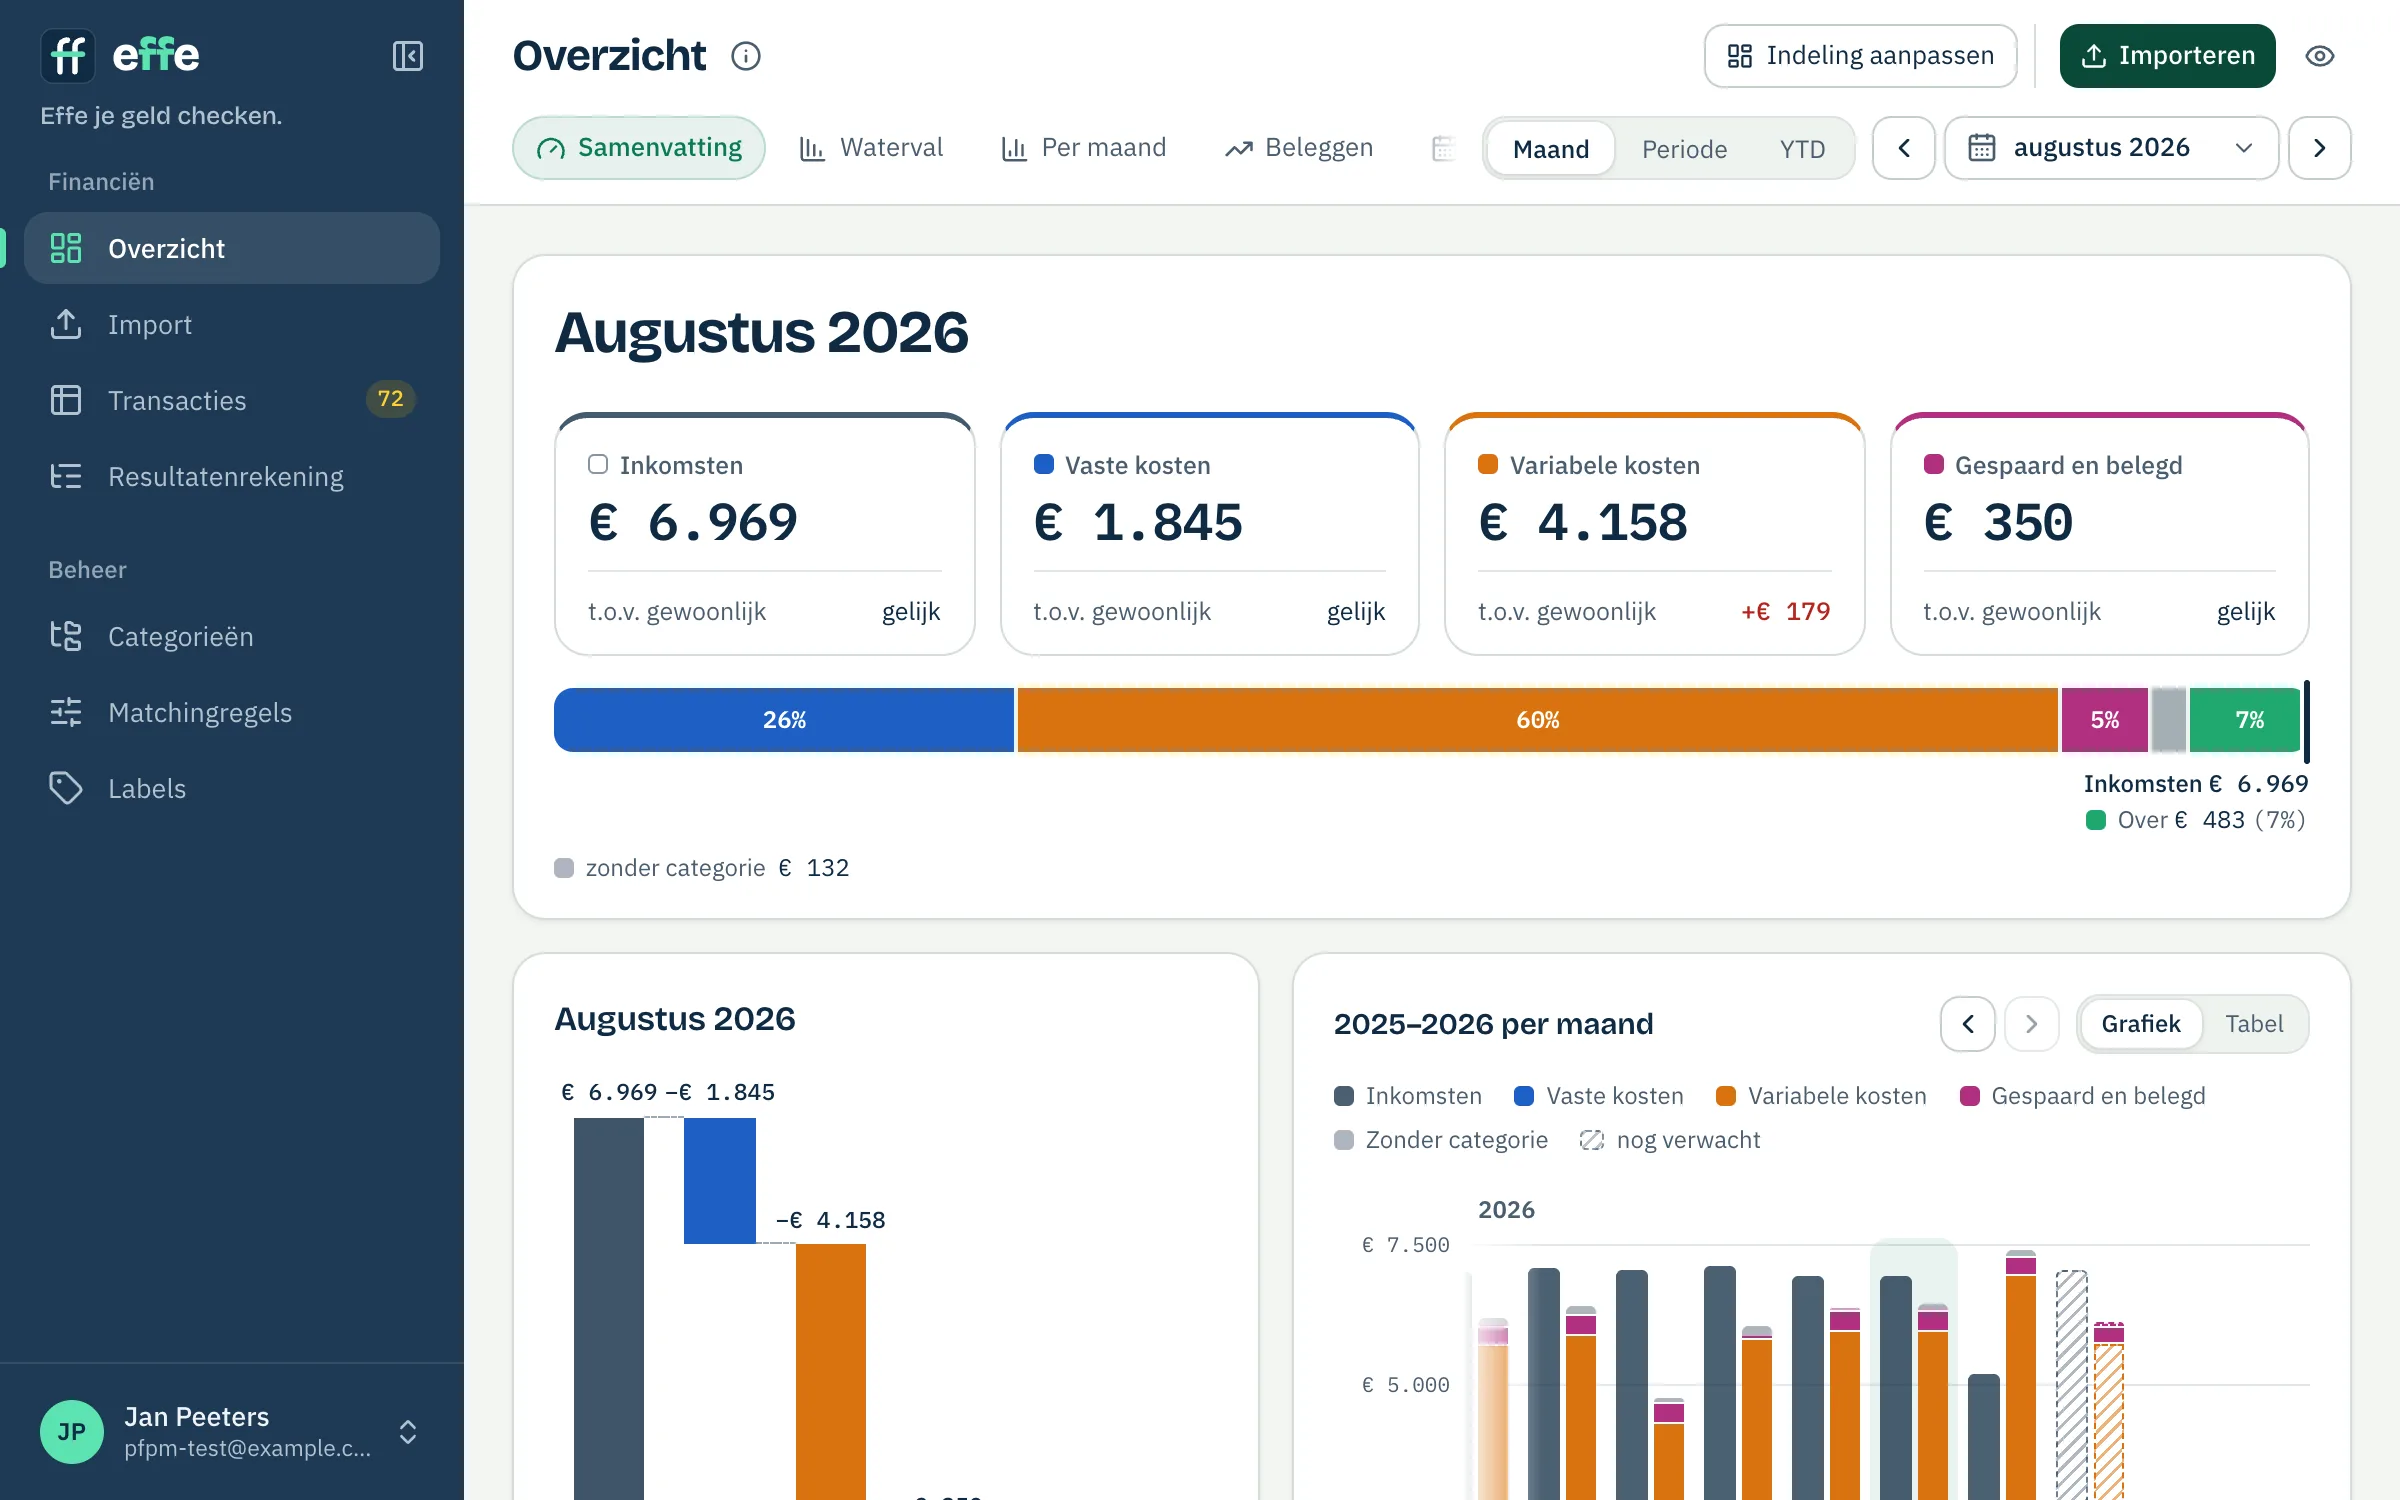Collapse the sidebar panel icon
Viewport: 2400px width, 1500px height.
[407, 56]
